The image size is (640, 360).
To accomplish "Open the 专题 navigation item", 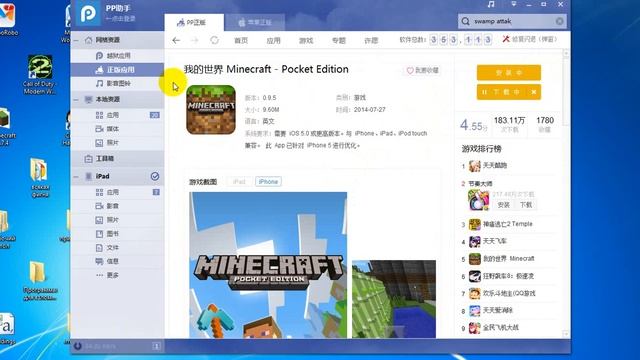I will [x=339, y=40].
